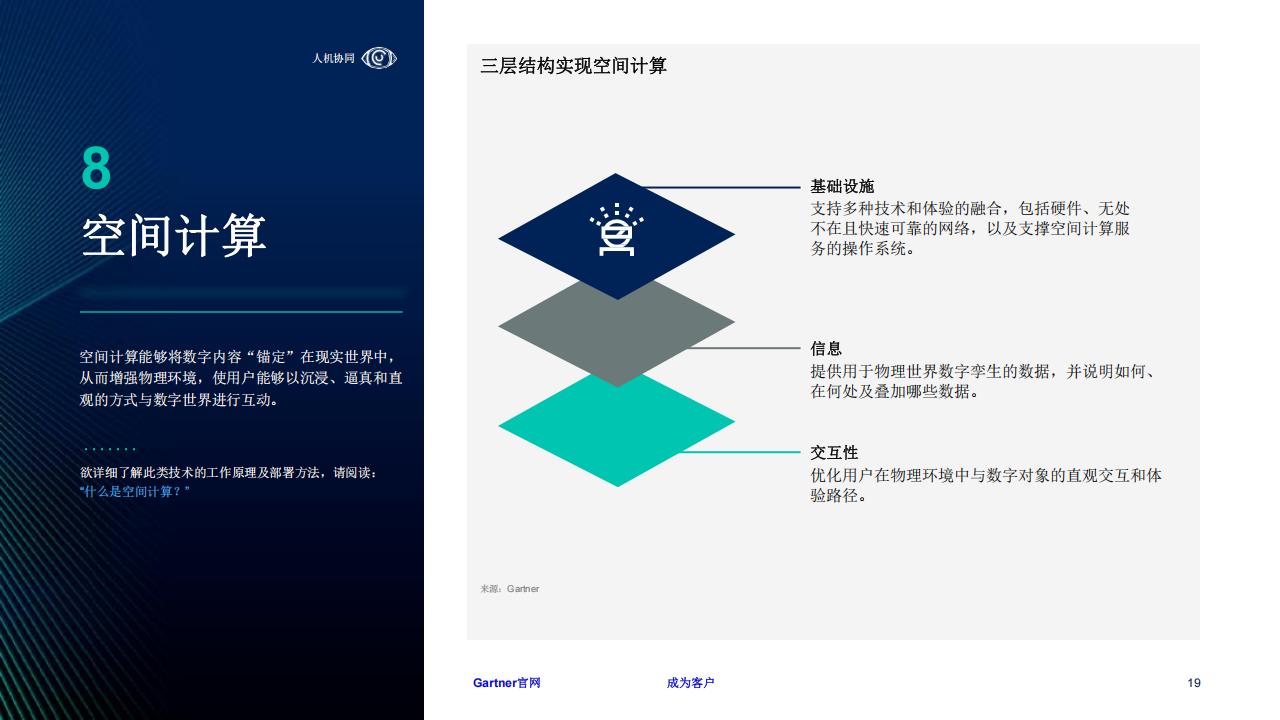Click the section number 8
The width and height of the screenshot is (1280, 720).
96,168
